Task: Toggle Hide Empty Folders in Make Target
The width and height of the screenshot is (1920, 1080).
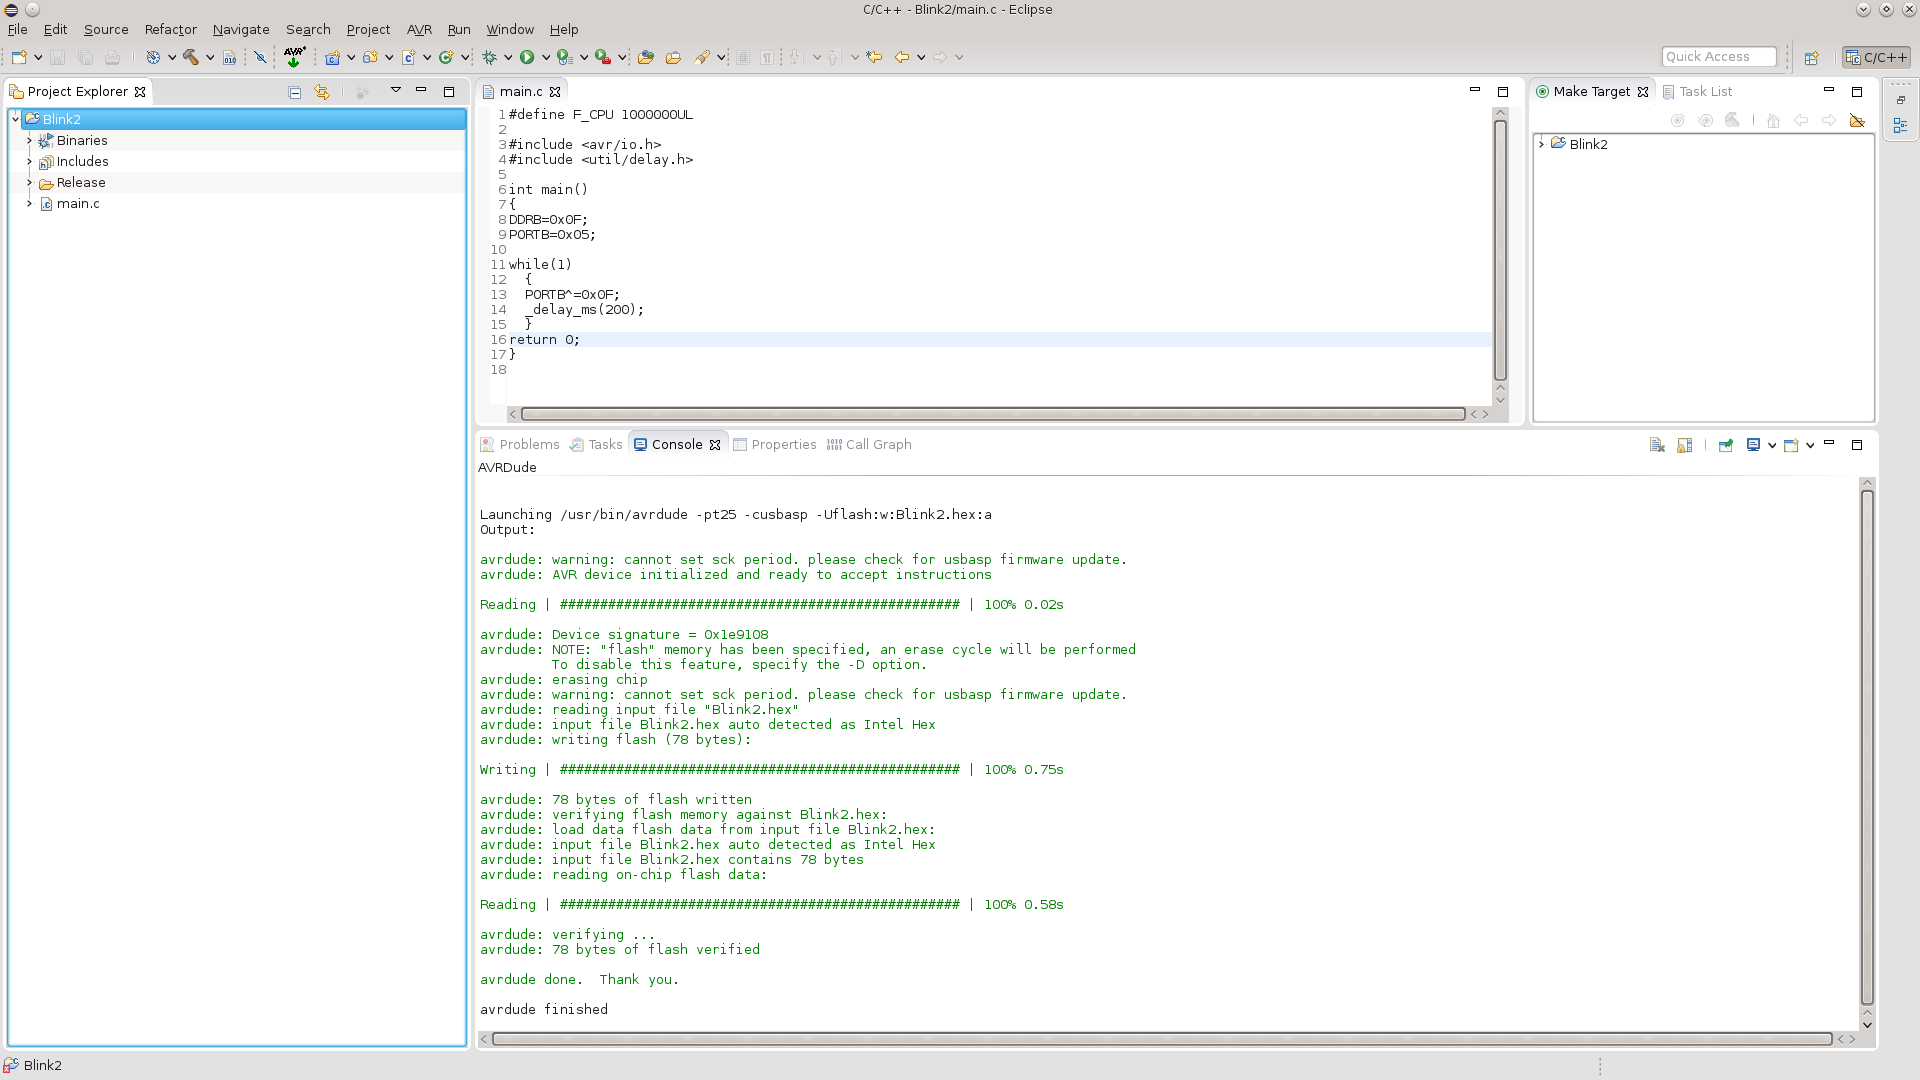Action: 1858,120
